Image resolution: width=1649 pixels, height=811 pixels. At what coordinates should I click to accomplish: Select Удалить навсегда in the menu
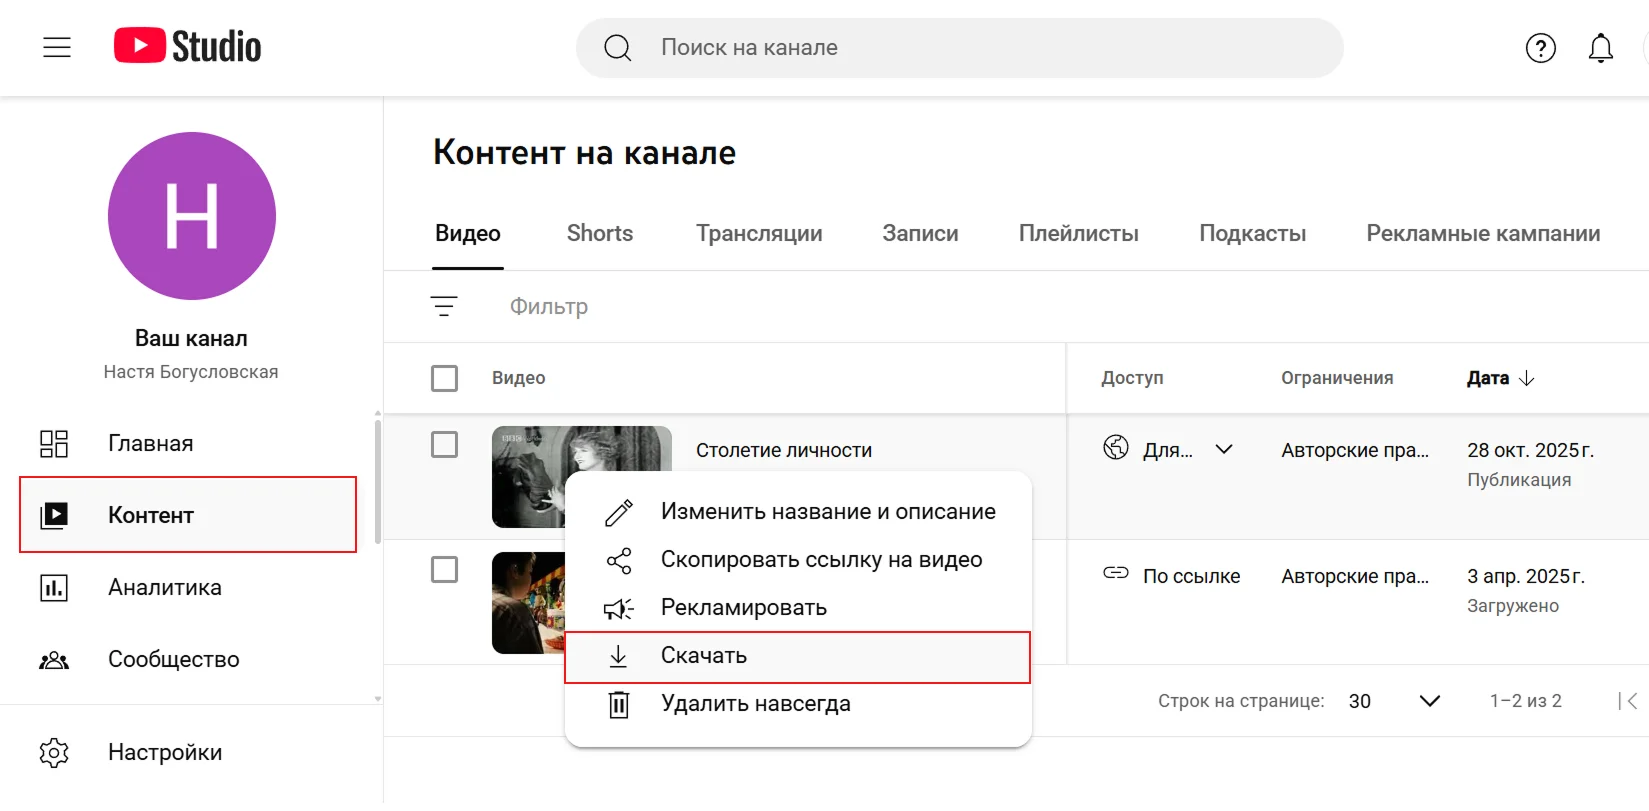click(755, 704)
